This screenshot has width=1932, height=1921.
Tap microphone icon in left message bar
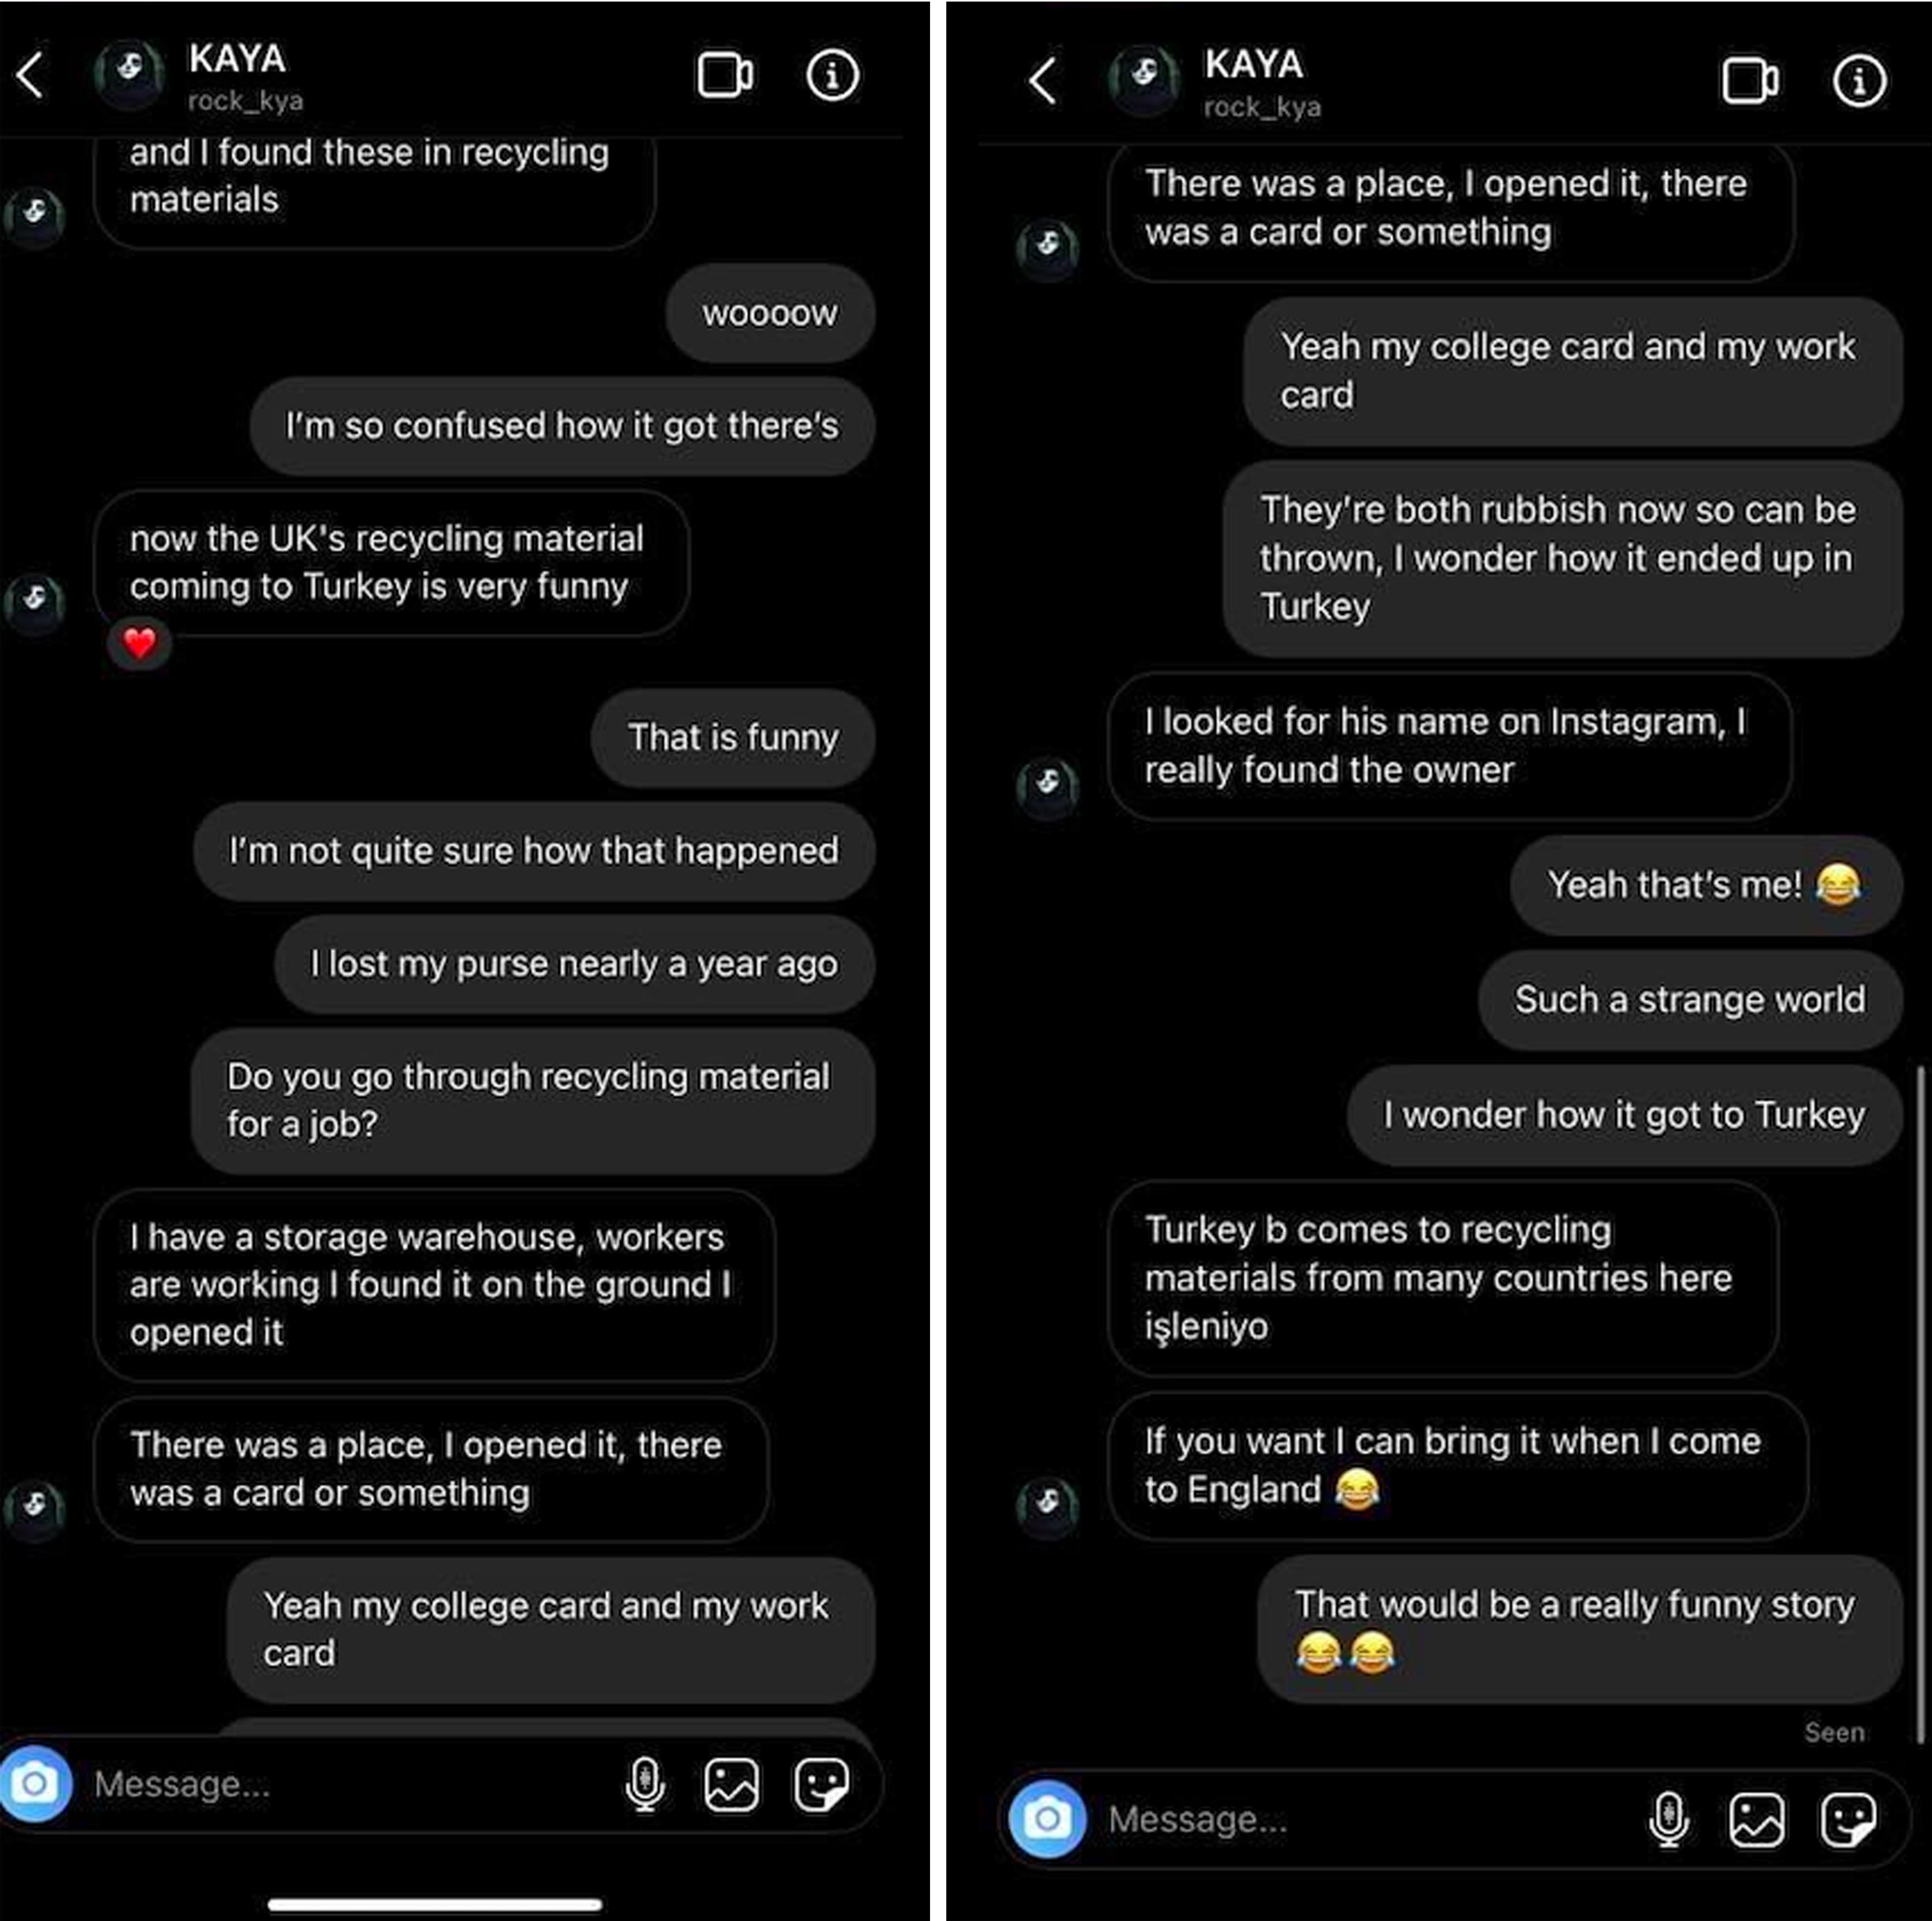(x=645, y=1783)
